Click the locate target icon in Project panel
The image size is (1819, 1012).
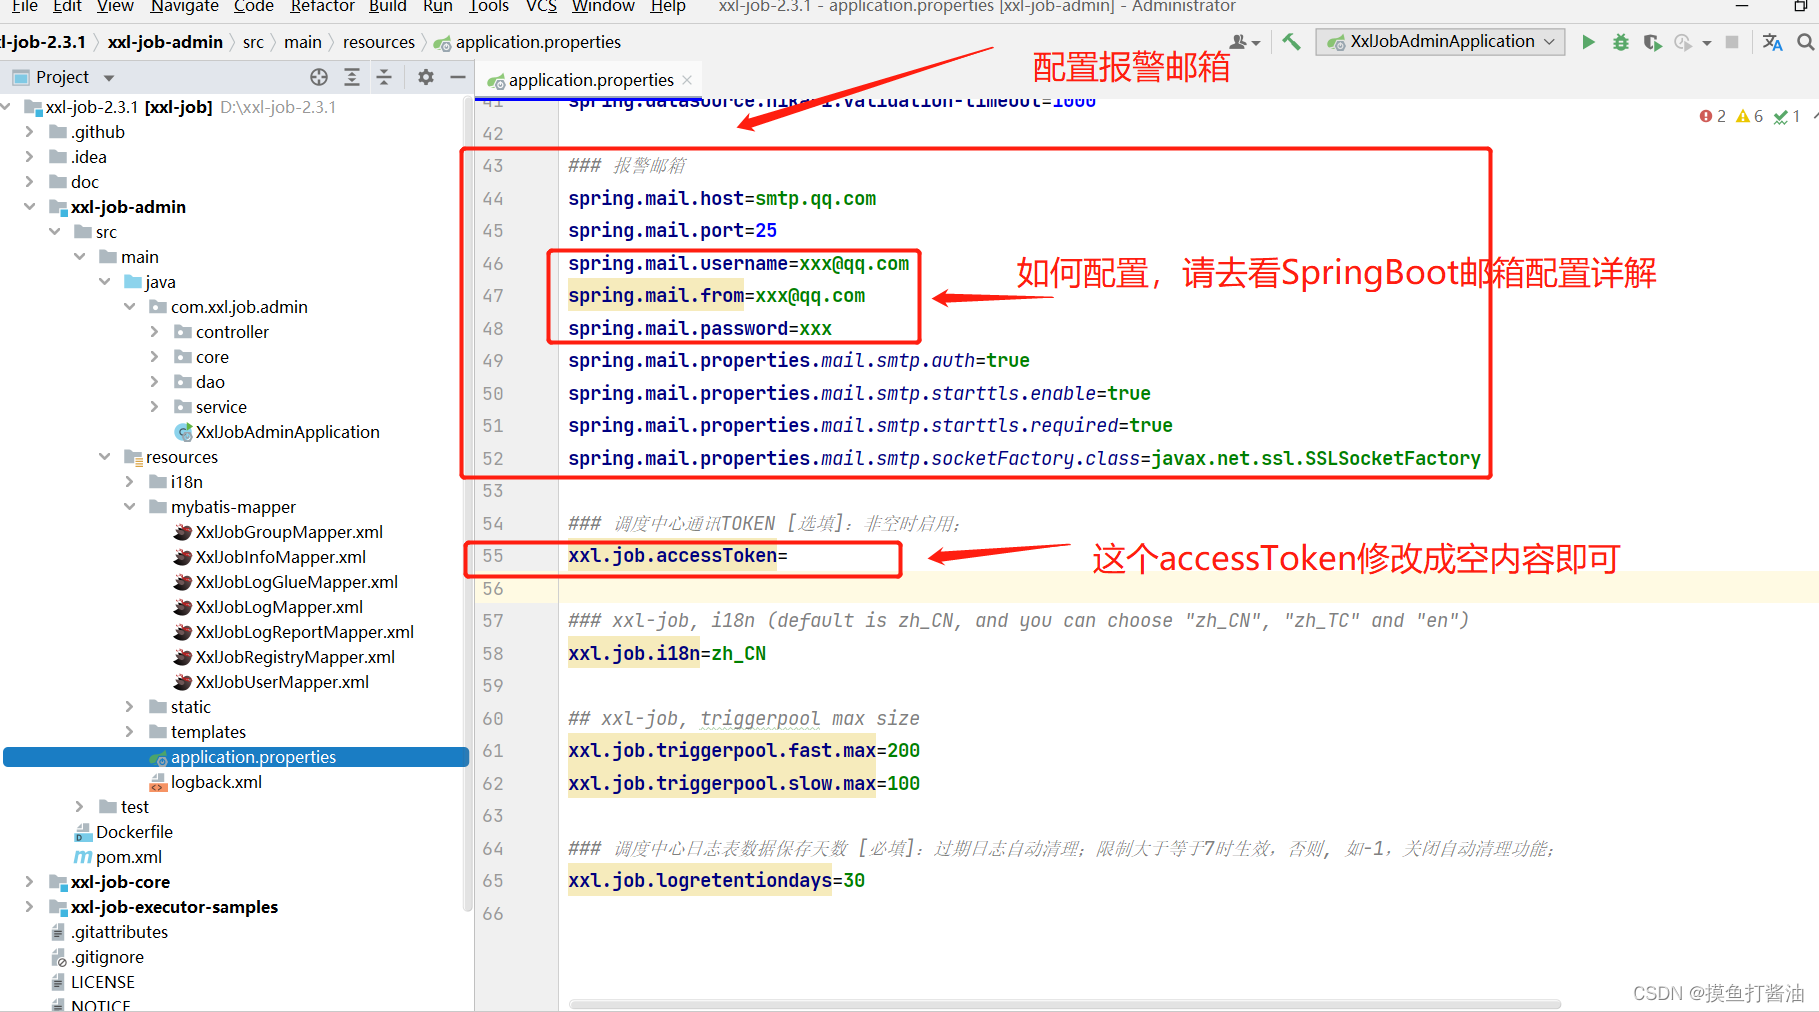pos(319,77)
